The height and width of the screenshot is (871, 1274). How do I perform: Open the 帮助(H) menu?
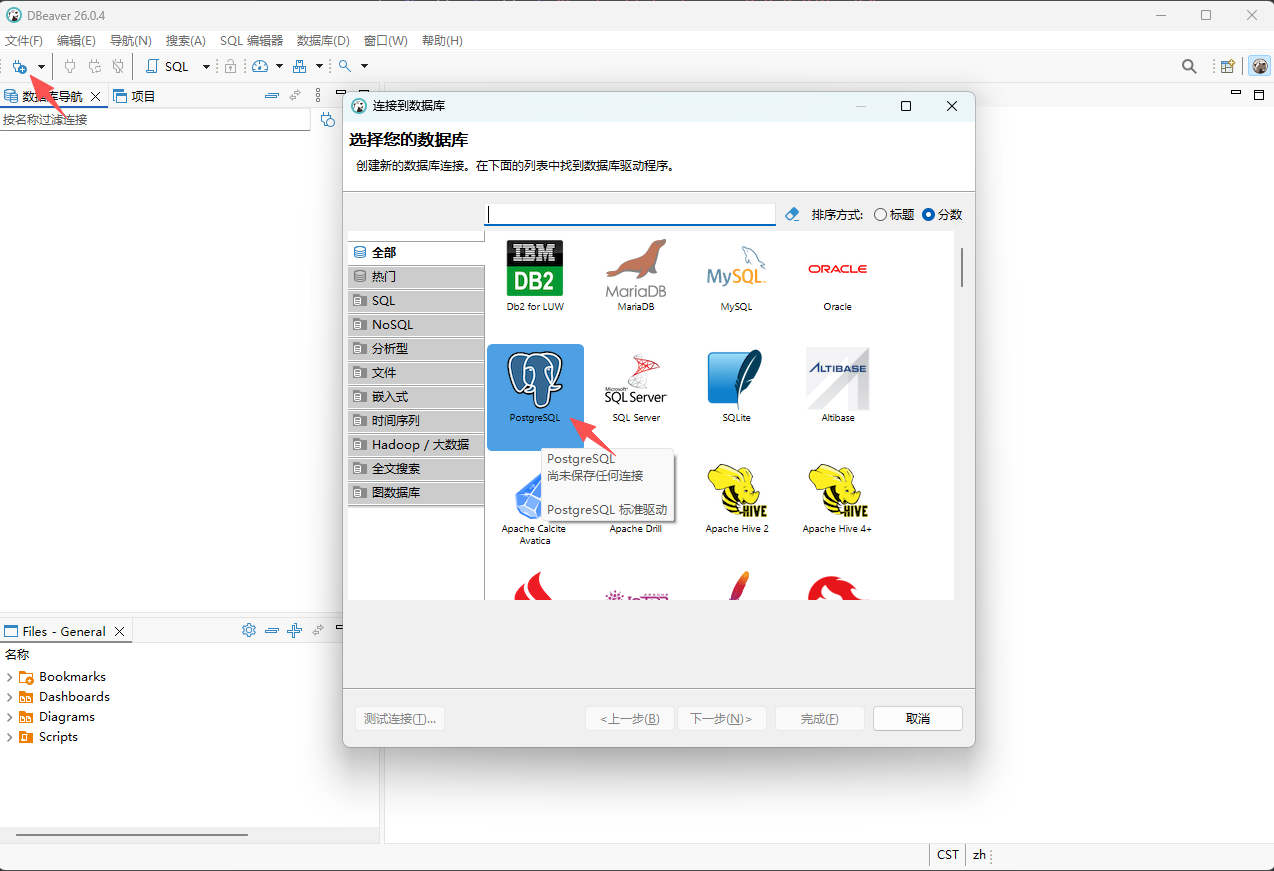pos(442,41)
